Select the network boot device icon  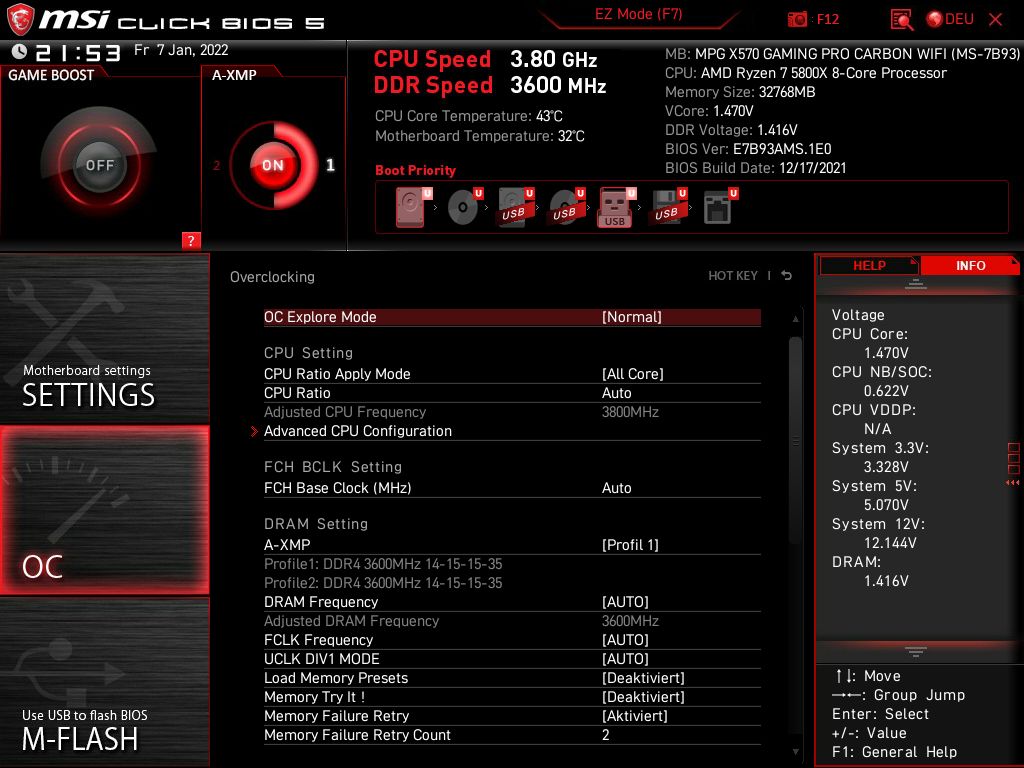click(x=720, y=207)
